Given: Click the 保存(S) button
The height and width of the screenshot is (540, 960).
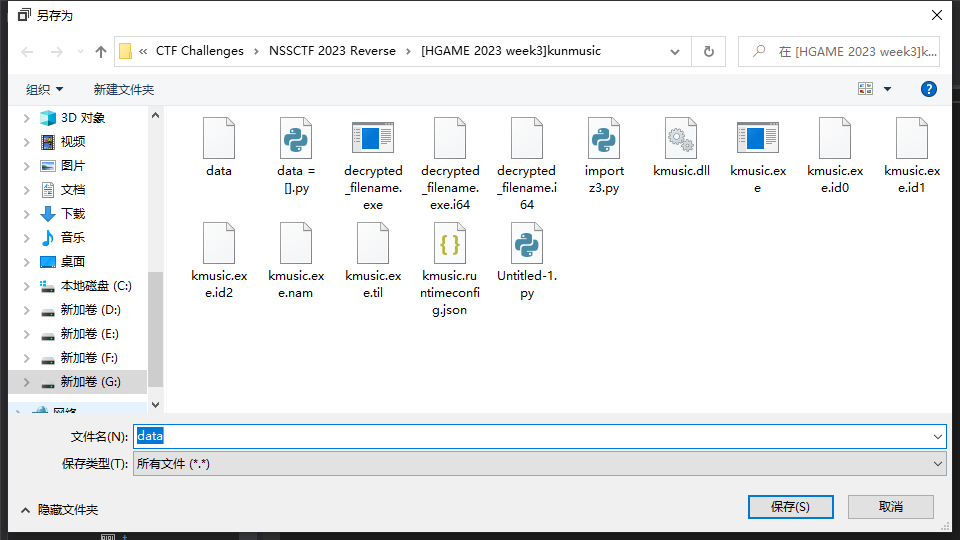Looking at the screenshot, I should coord(790,507).
